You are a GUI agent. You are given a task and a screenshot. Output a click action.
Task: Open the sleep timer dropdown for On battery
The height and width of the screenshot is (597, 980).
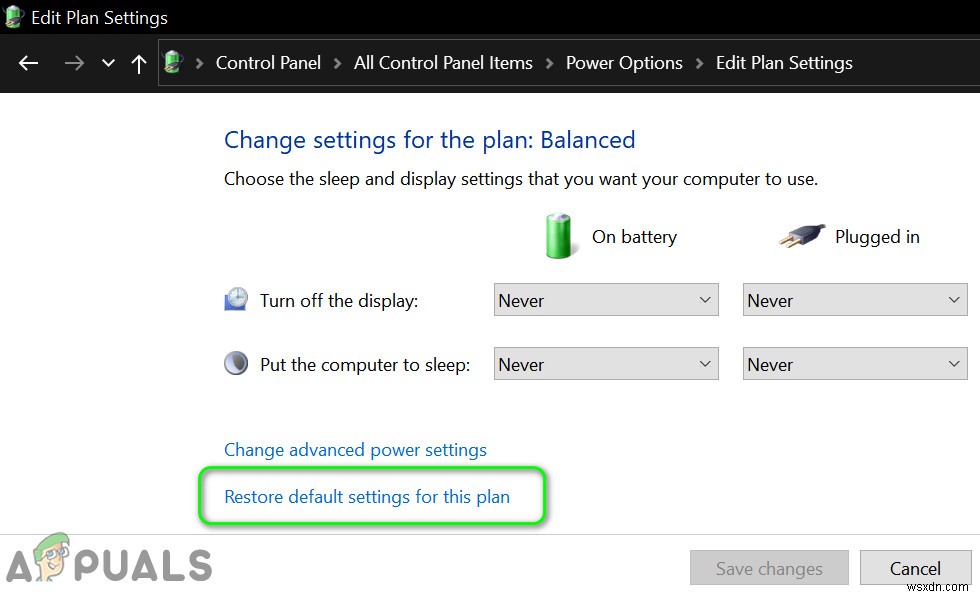(x=606, y=363)
